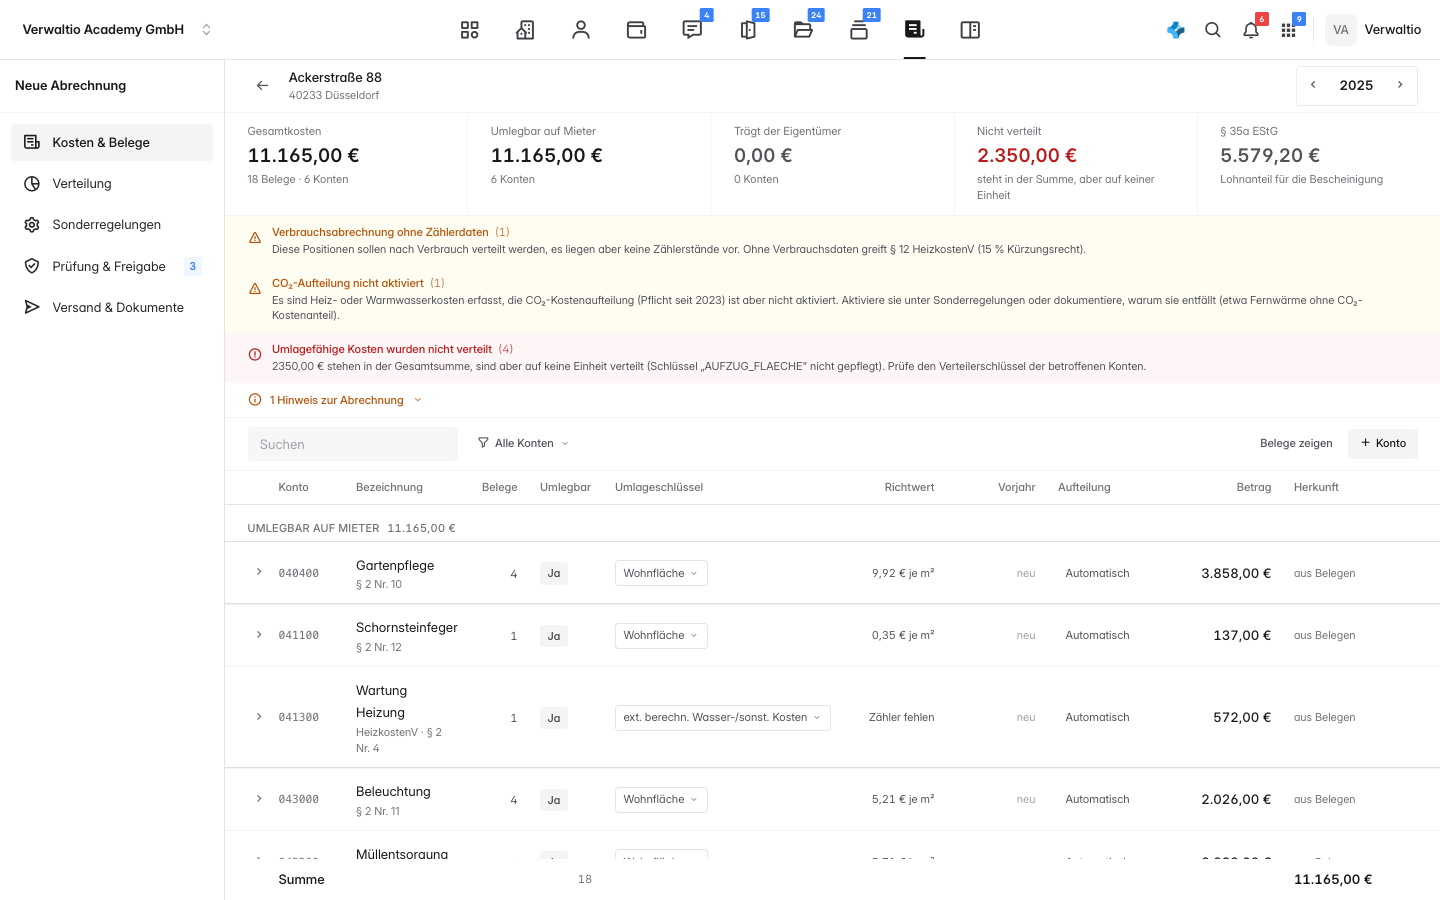Image resolution: width=1440 pixels, height=900 pixels.
Task: Go back using arrow beside Ackerstraße 88
Action: [x=262, y=86]
